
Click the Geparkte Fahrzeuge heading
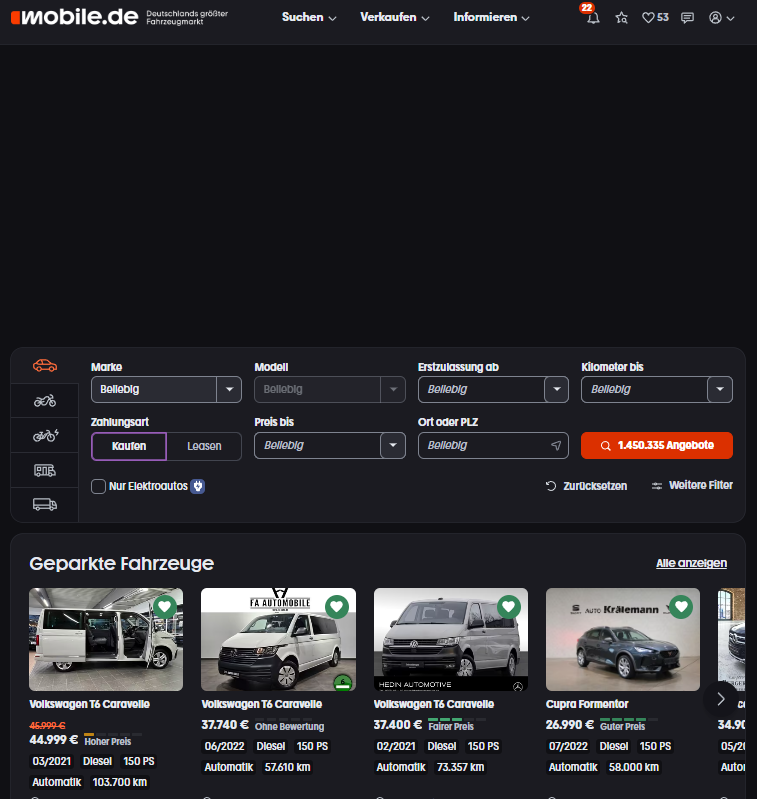tap(122, 564)
